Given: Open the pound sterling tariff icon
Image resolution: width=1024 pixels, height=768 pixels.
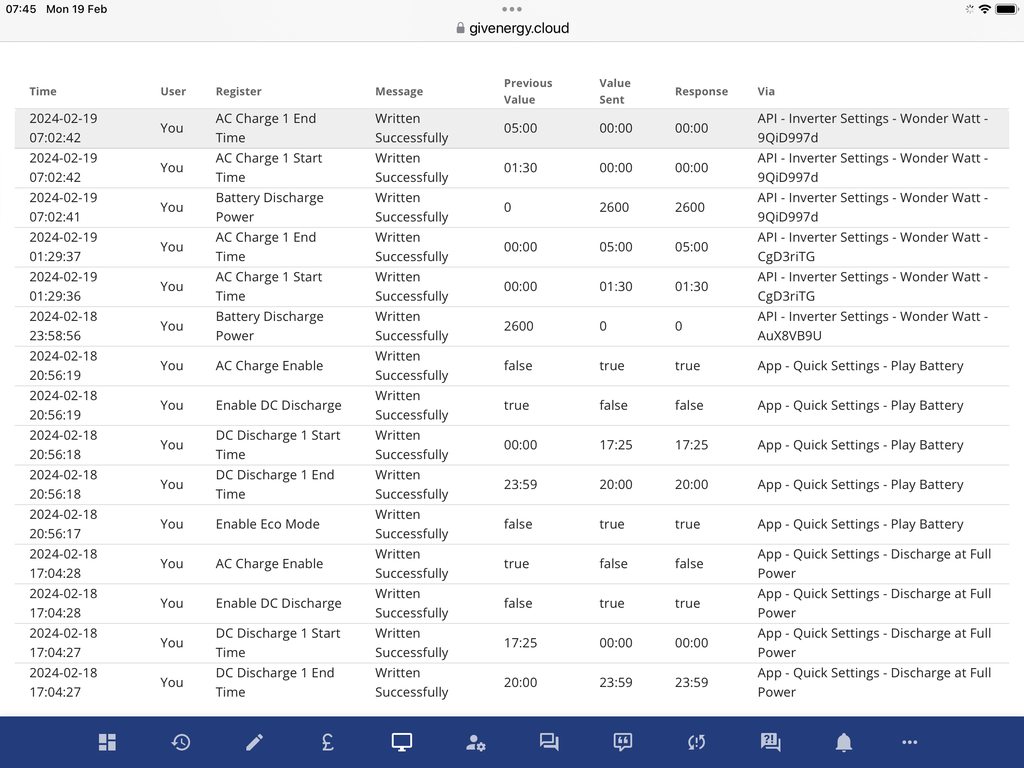Looking at the screenshot, I should click(328, 742).
